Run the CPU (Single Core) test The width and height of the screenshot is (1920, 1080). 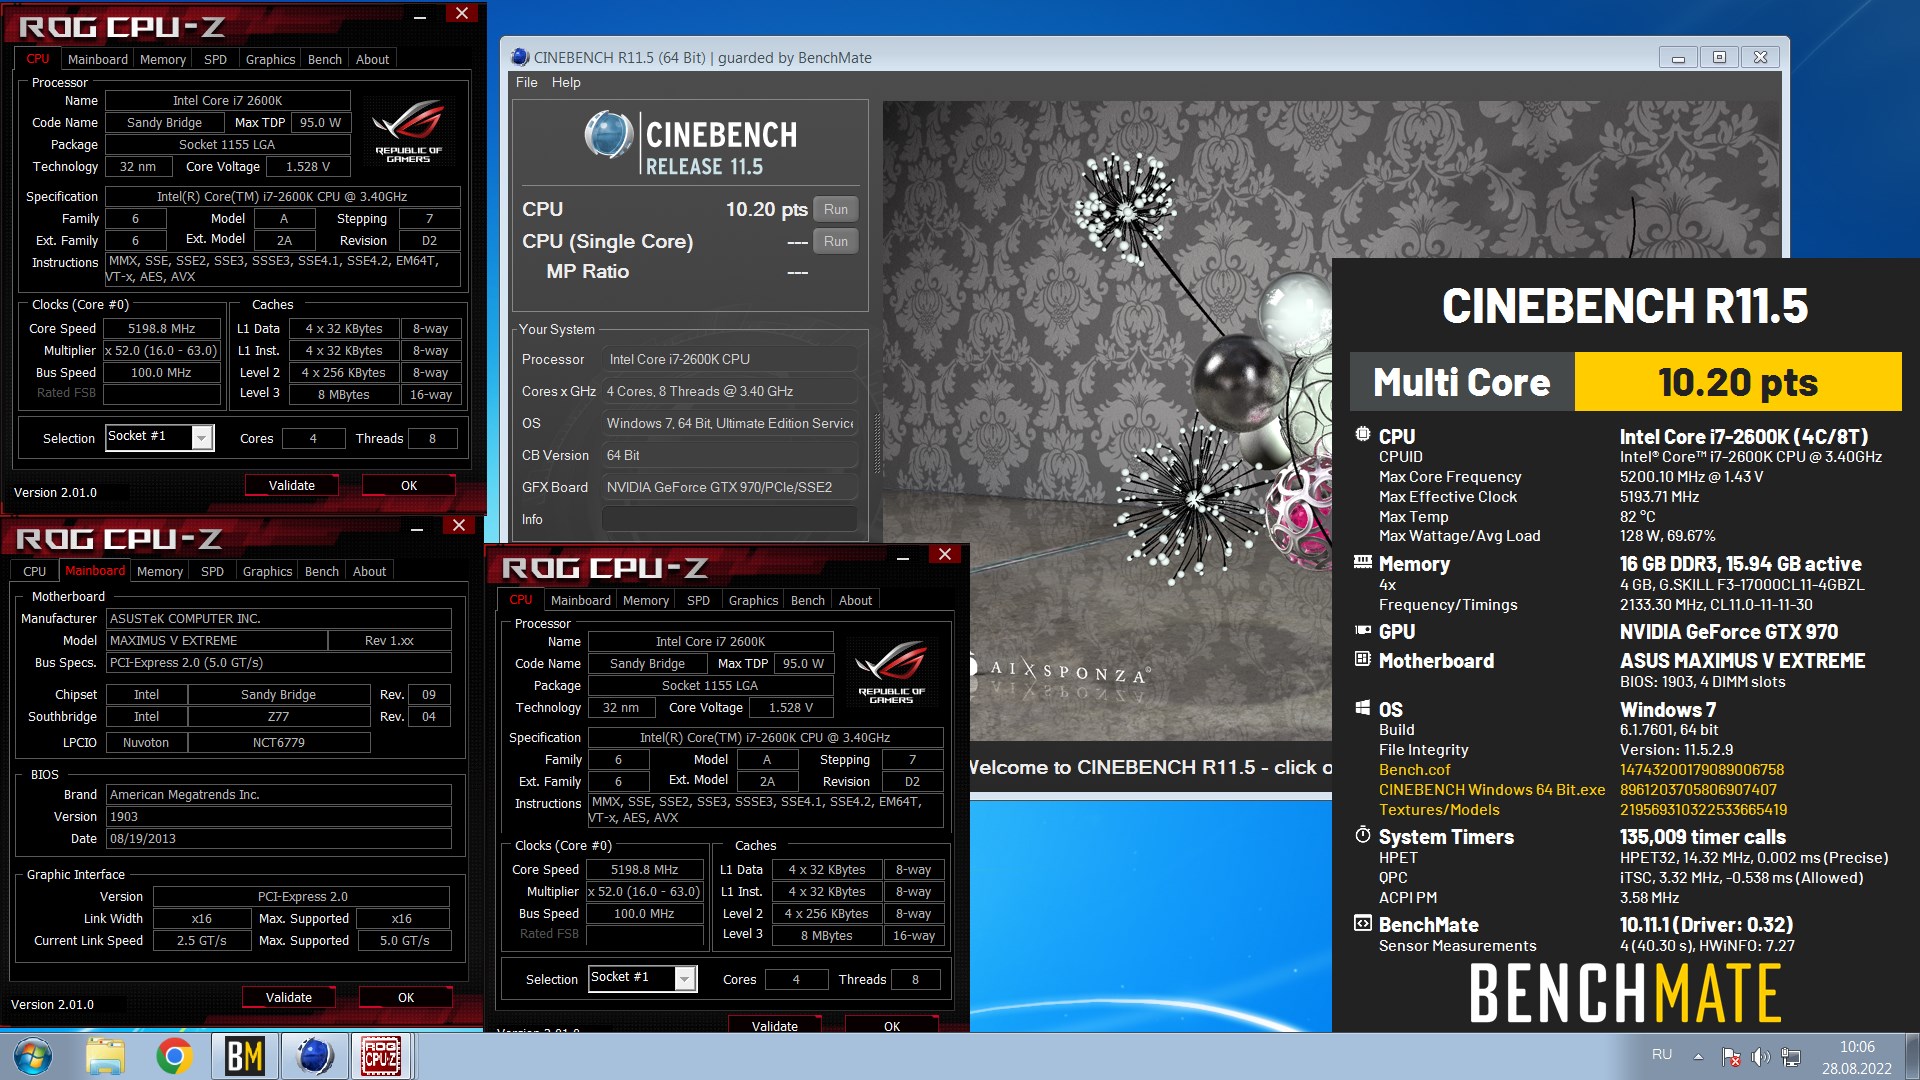coord(836,241)
